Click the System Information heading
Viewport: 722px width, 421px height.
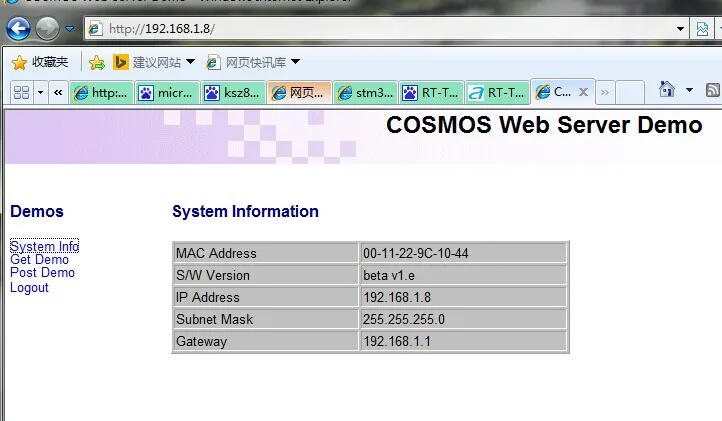245,211
